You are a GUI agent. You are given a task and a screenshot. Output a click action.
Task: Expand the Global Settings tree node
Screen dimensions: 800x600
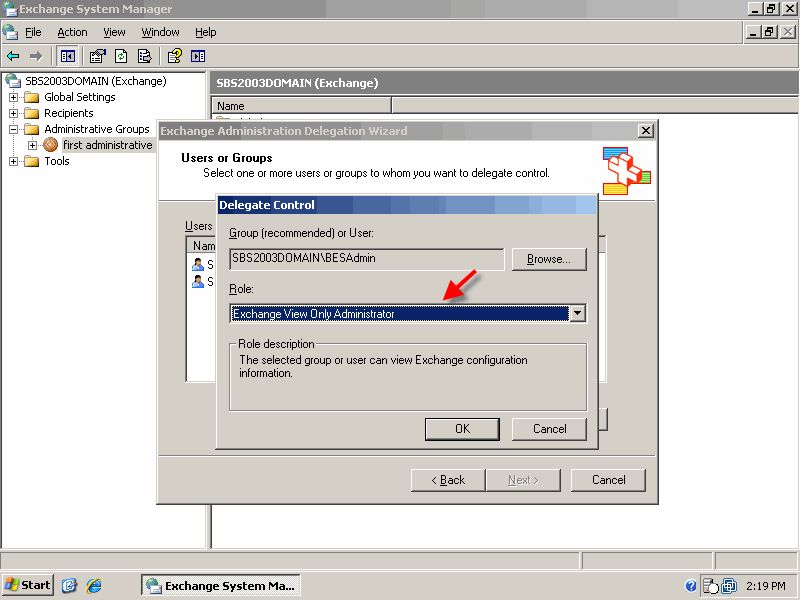coord(14,97)
